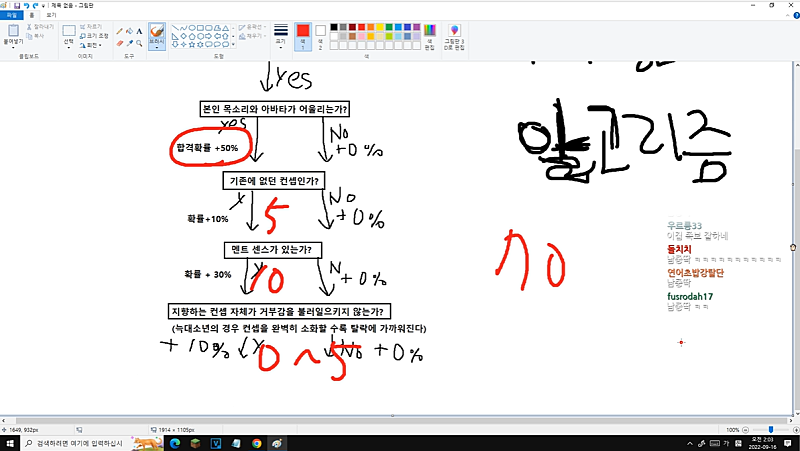Choose the green color swatch

tap(389, 27)
